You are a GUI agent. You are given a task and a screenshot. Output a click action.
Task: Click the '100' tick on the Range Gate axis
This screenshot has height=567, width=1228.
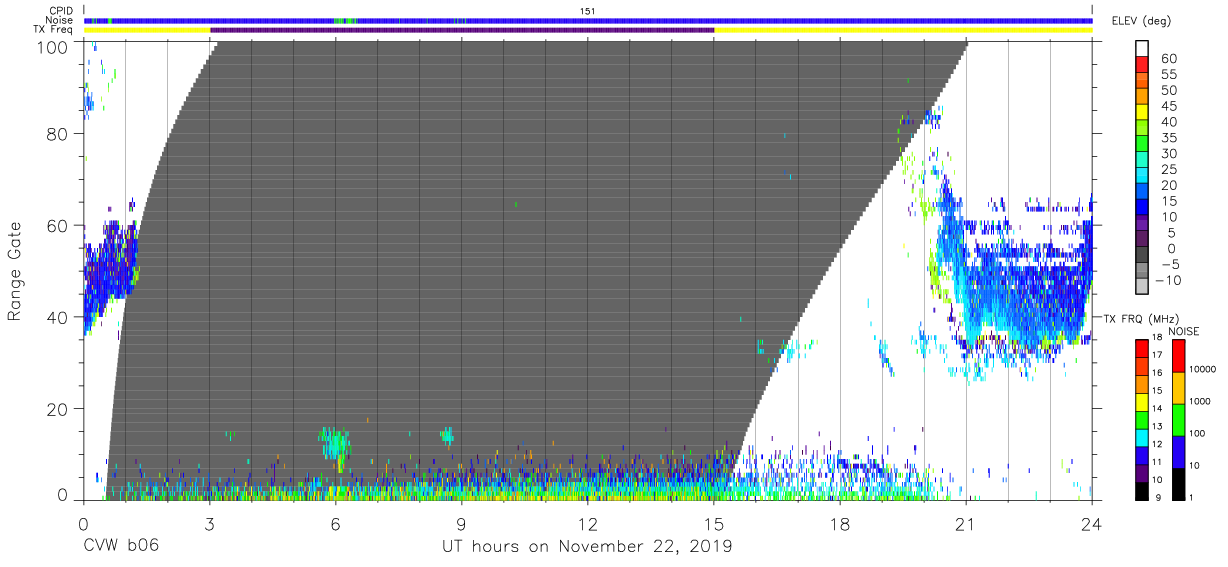[x=52, y=47]
